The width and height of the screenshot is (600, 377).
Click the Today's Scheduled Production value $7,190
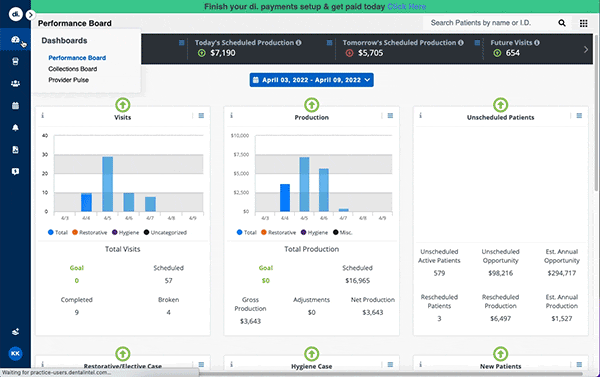pos(223,53)
